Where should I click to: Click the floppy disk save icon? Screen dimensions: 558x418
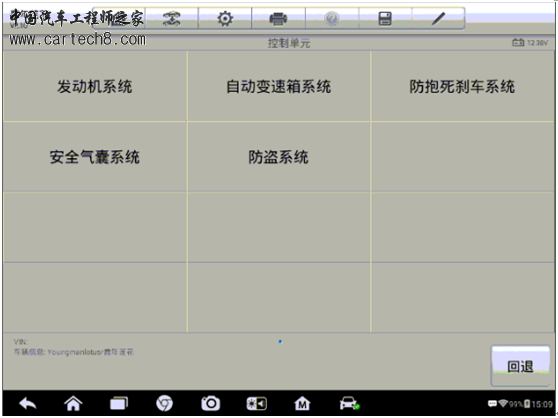[385, 18]
